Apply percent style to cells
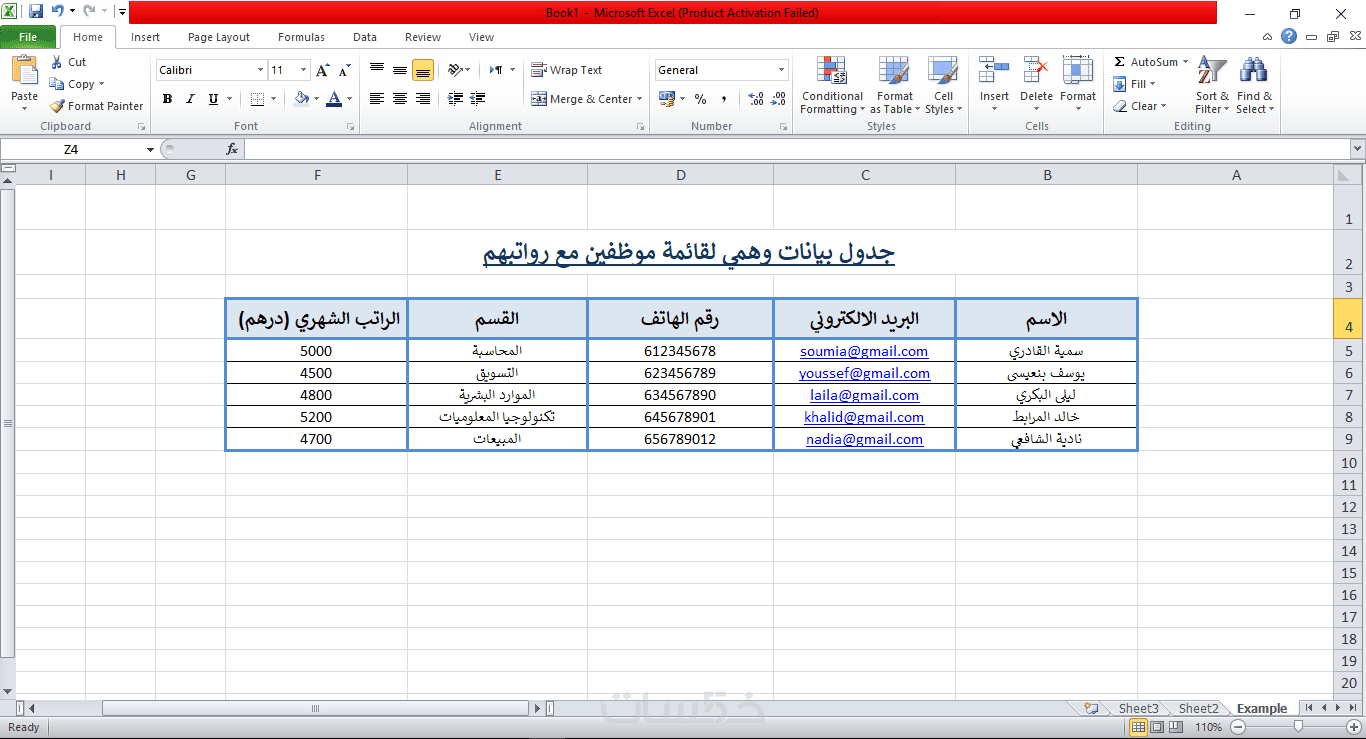 click(x=700, y=99)
